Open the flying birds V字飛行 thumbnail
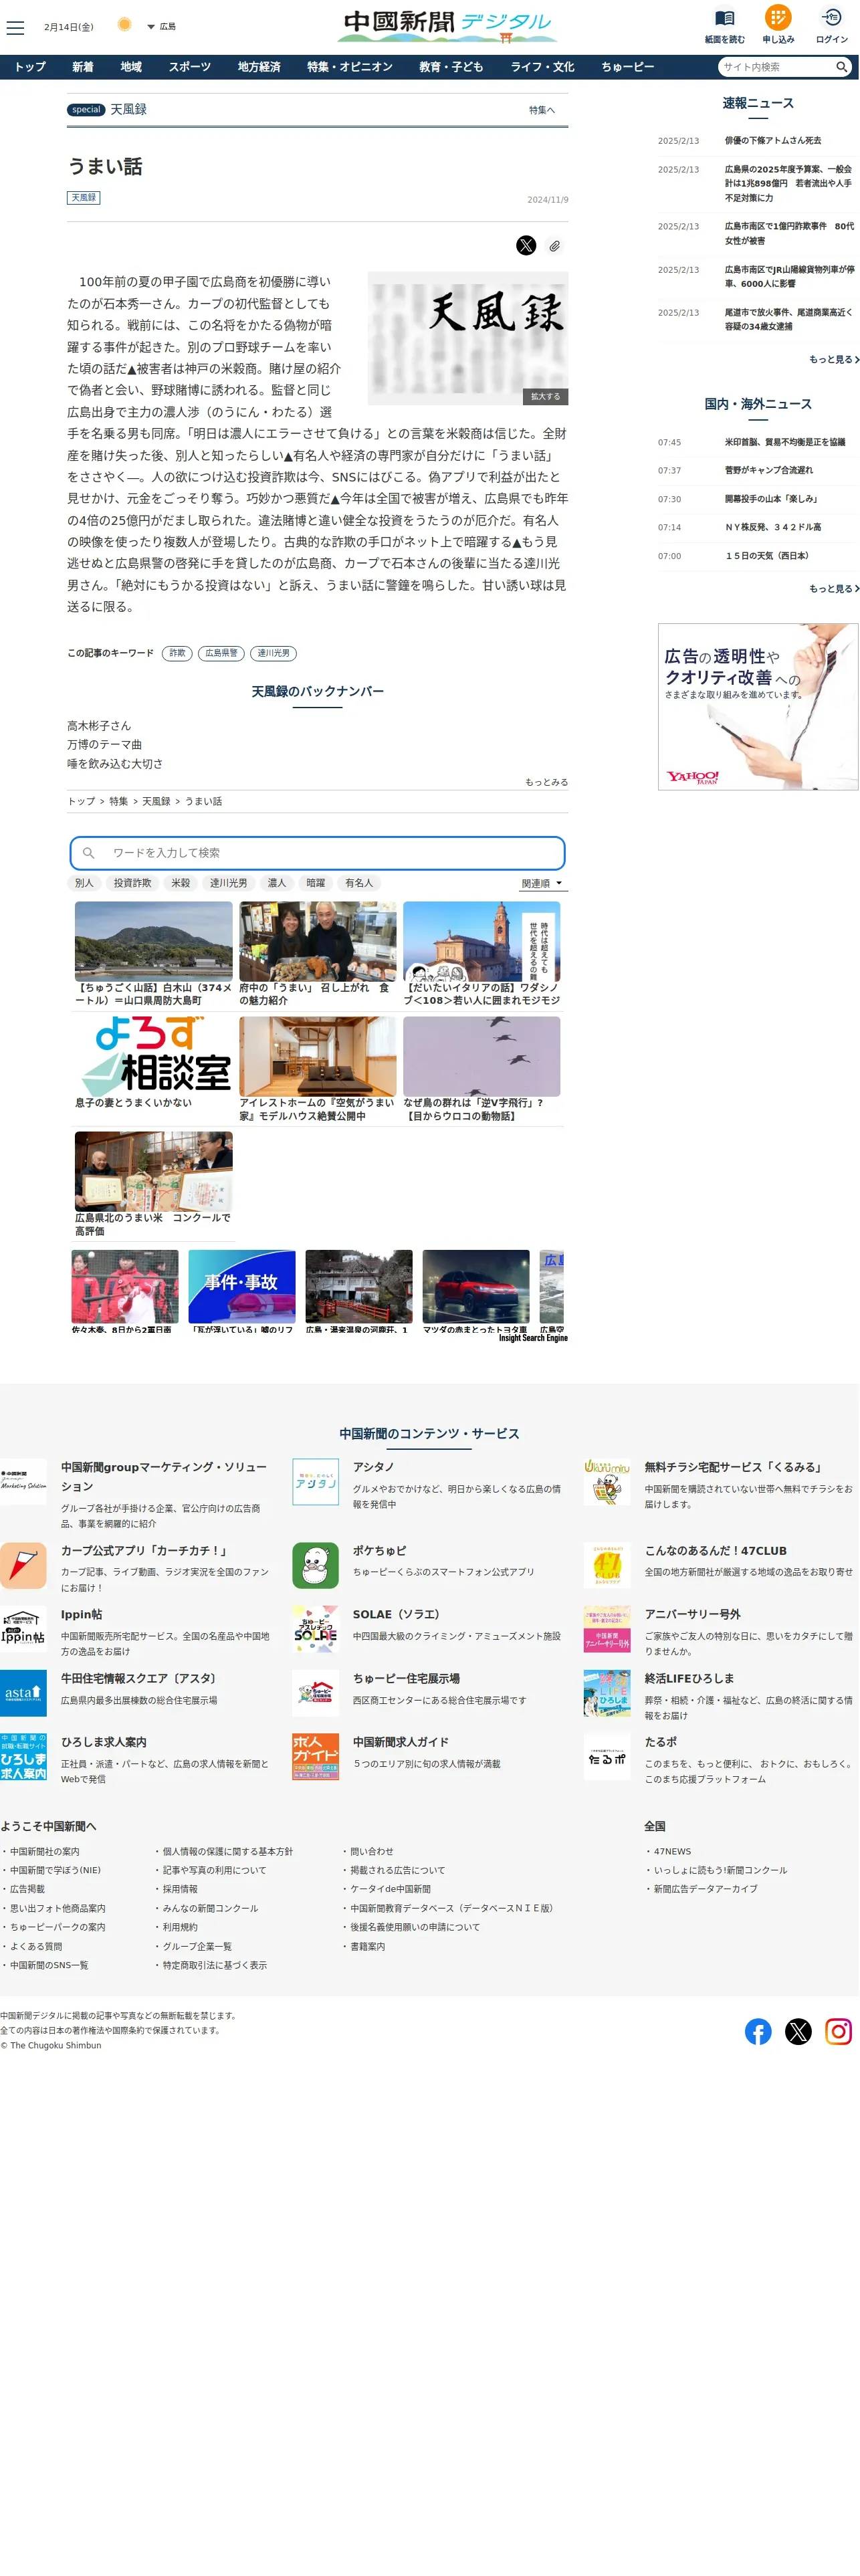860x2576 pixels. point(482,1056)
